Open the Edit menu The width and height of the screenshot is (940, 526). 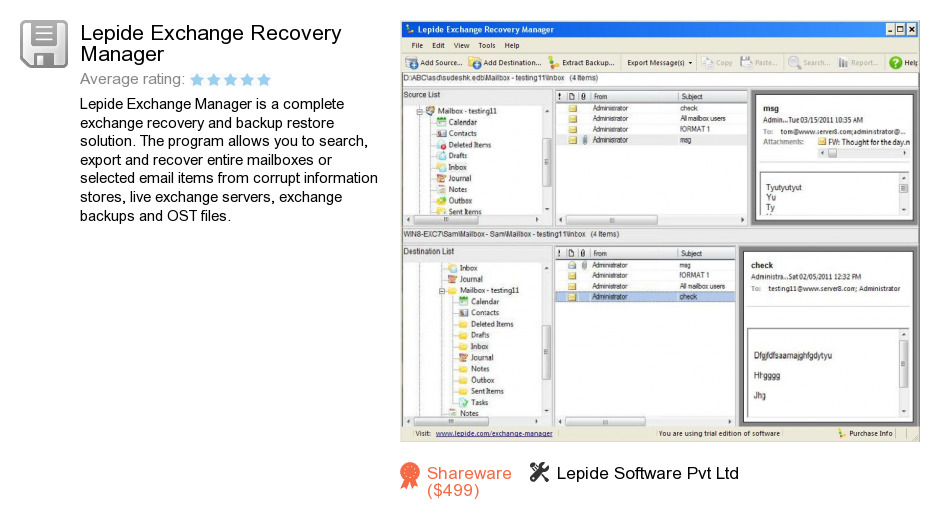(438, 46)
